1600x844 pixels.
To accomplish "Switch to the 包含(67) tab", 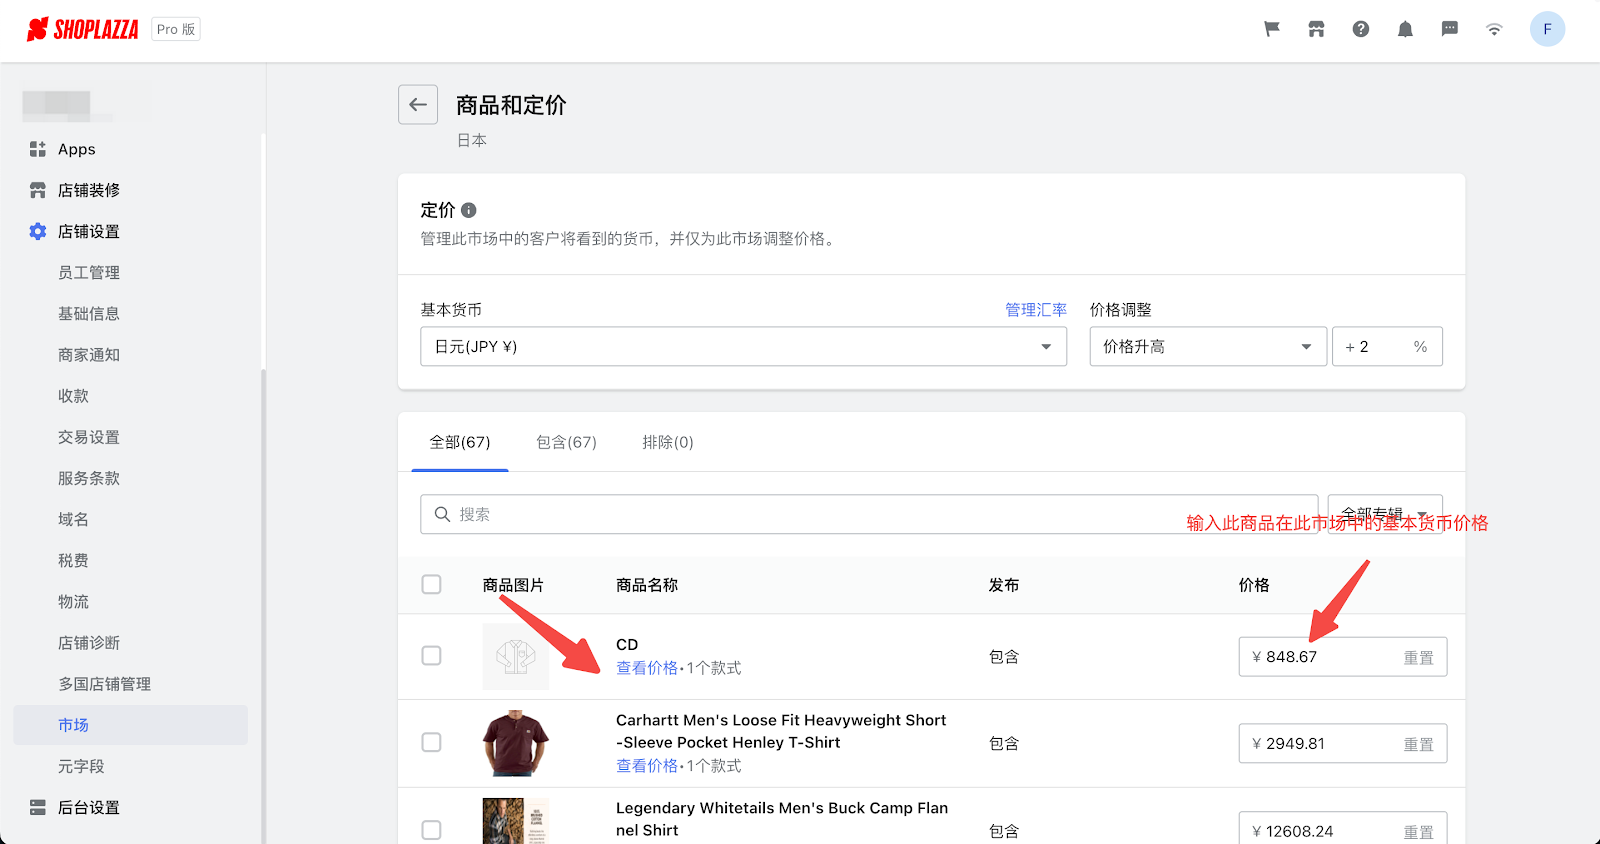I will tap(566, 442).
